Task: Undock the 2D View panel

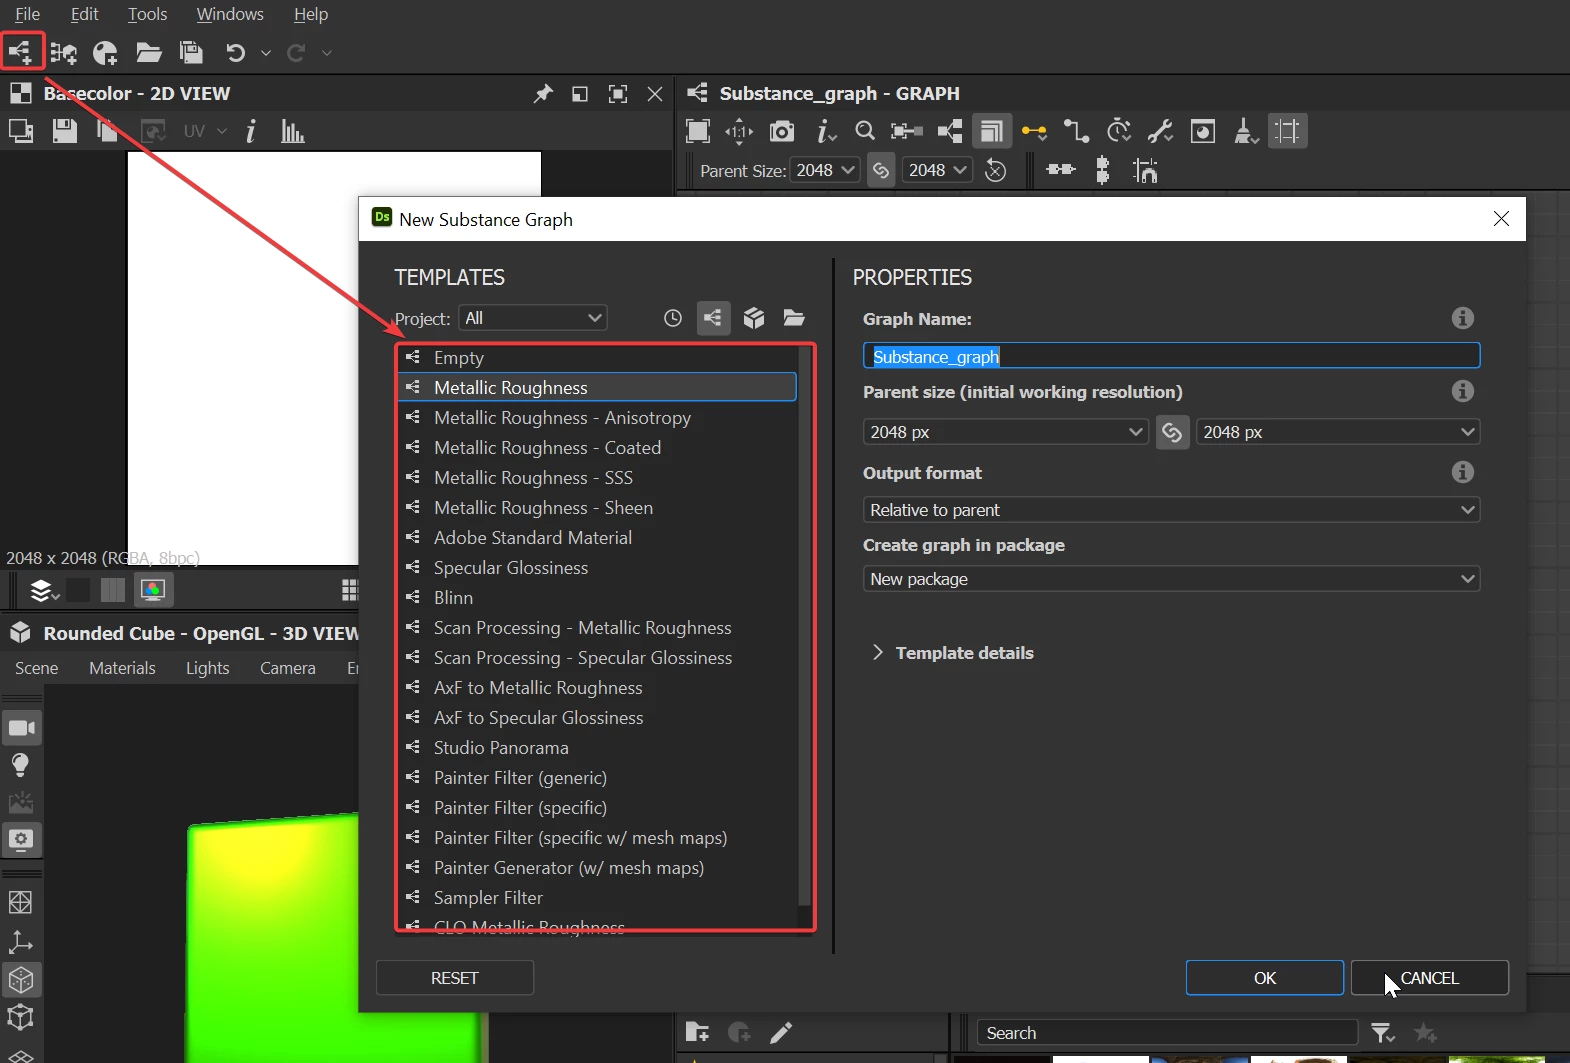Action: coord(580,94)
